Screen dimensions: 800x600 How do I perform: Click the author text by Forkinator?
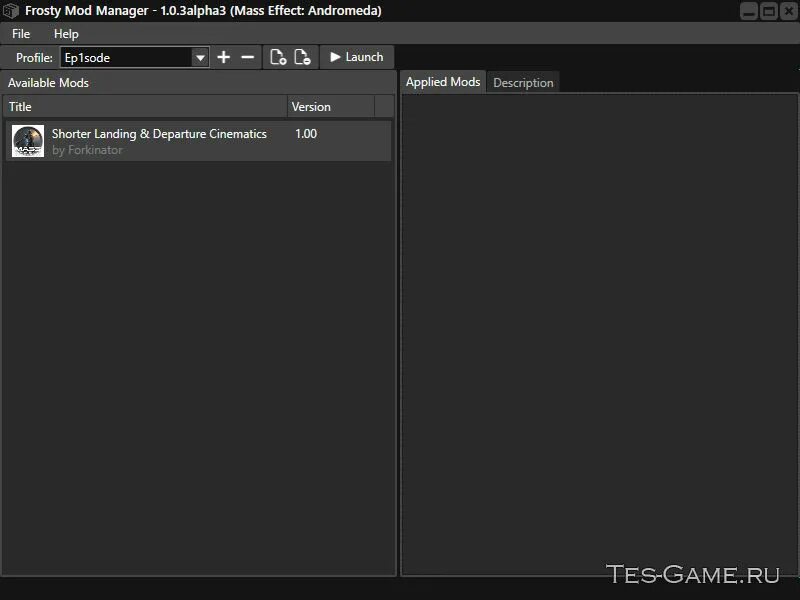coord(87,150)
